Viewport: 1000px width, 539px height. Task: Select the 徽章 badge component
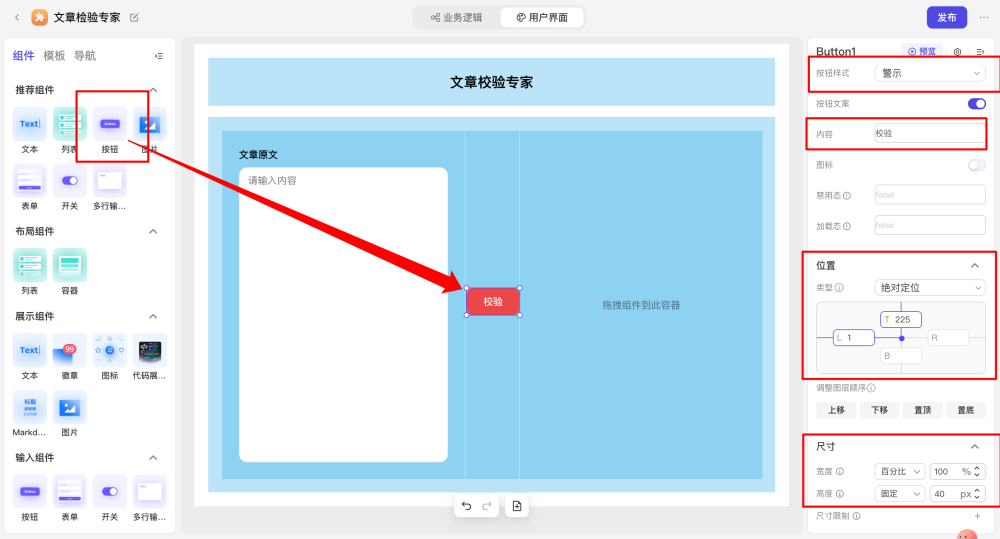pos(70,357)
